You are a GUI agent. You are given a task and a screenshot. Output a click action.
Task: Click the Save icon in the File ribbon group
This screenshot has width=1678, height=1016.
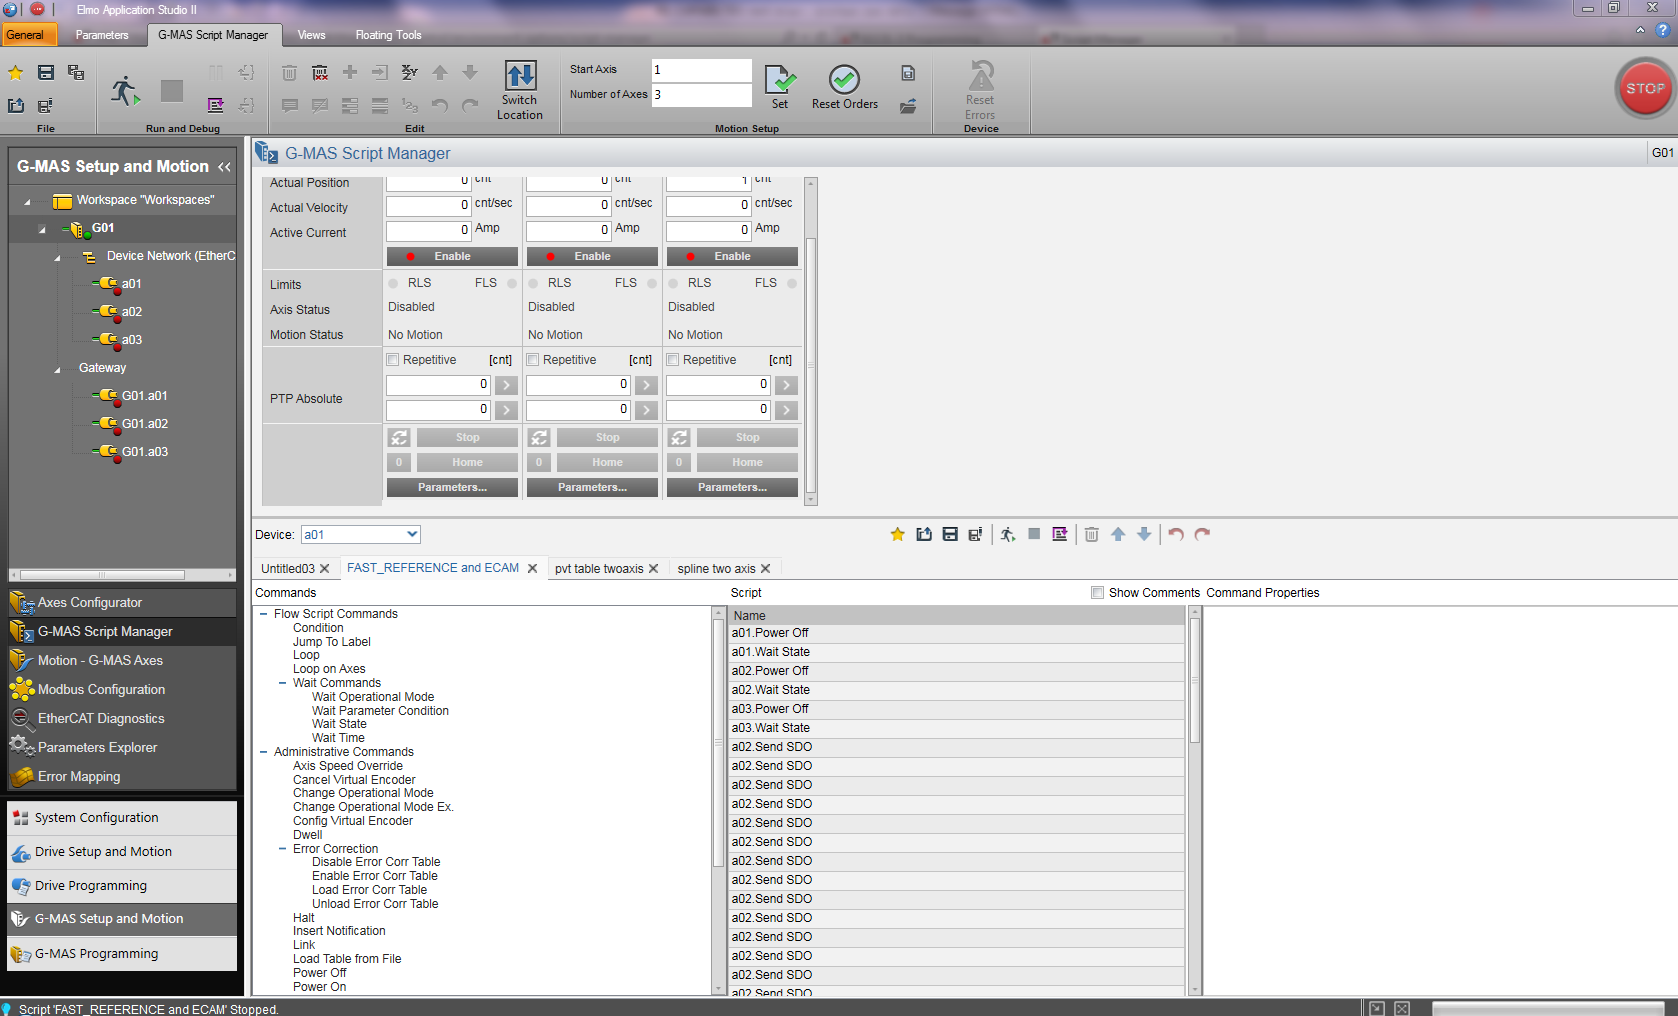point(46,72)
